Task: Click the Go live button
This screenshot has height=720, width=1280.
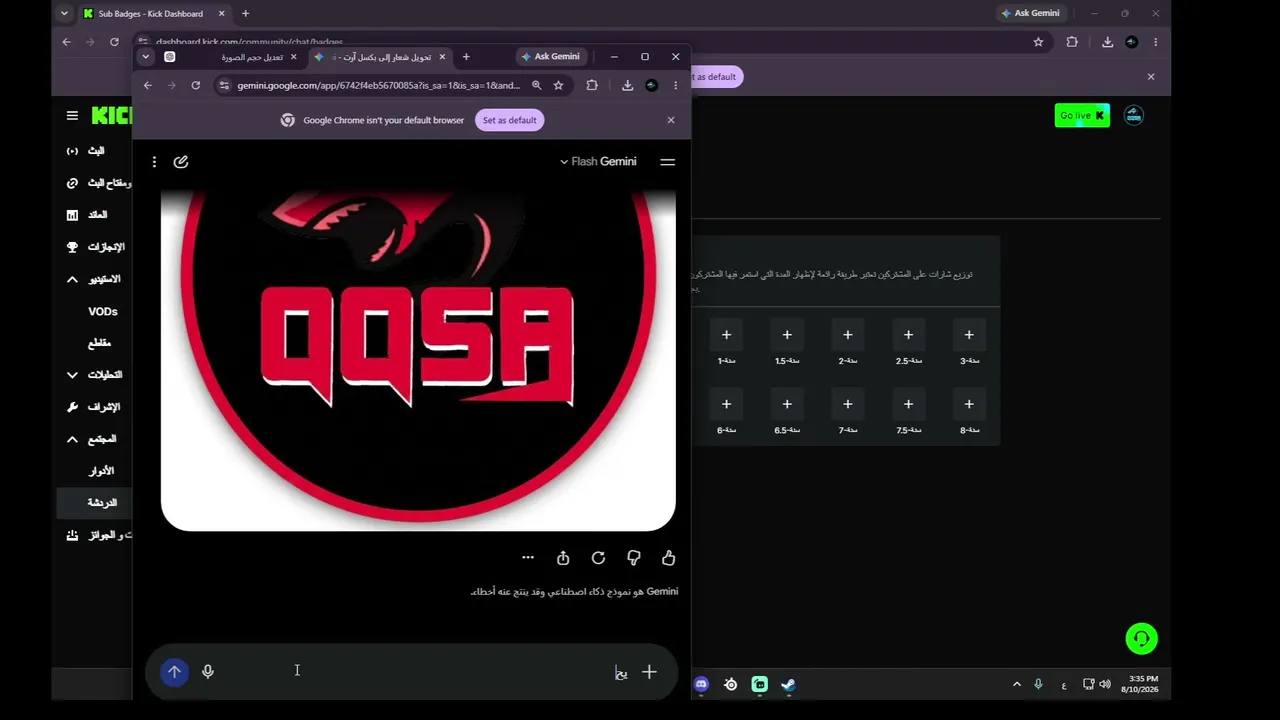Action: pos(1082,116)
